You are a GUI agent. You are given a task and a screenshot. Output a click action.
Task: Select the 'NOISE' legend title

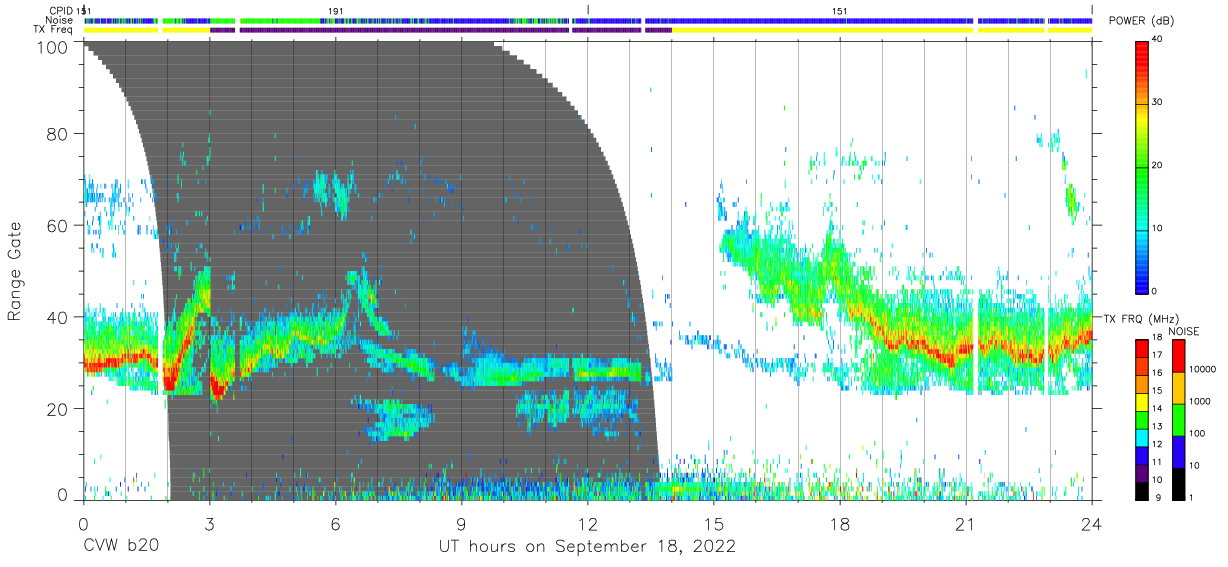[1184, 331]
